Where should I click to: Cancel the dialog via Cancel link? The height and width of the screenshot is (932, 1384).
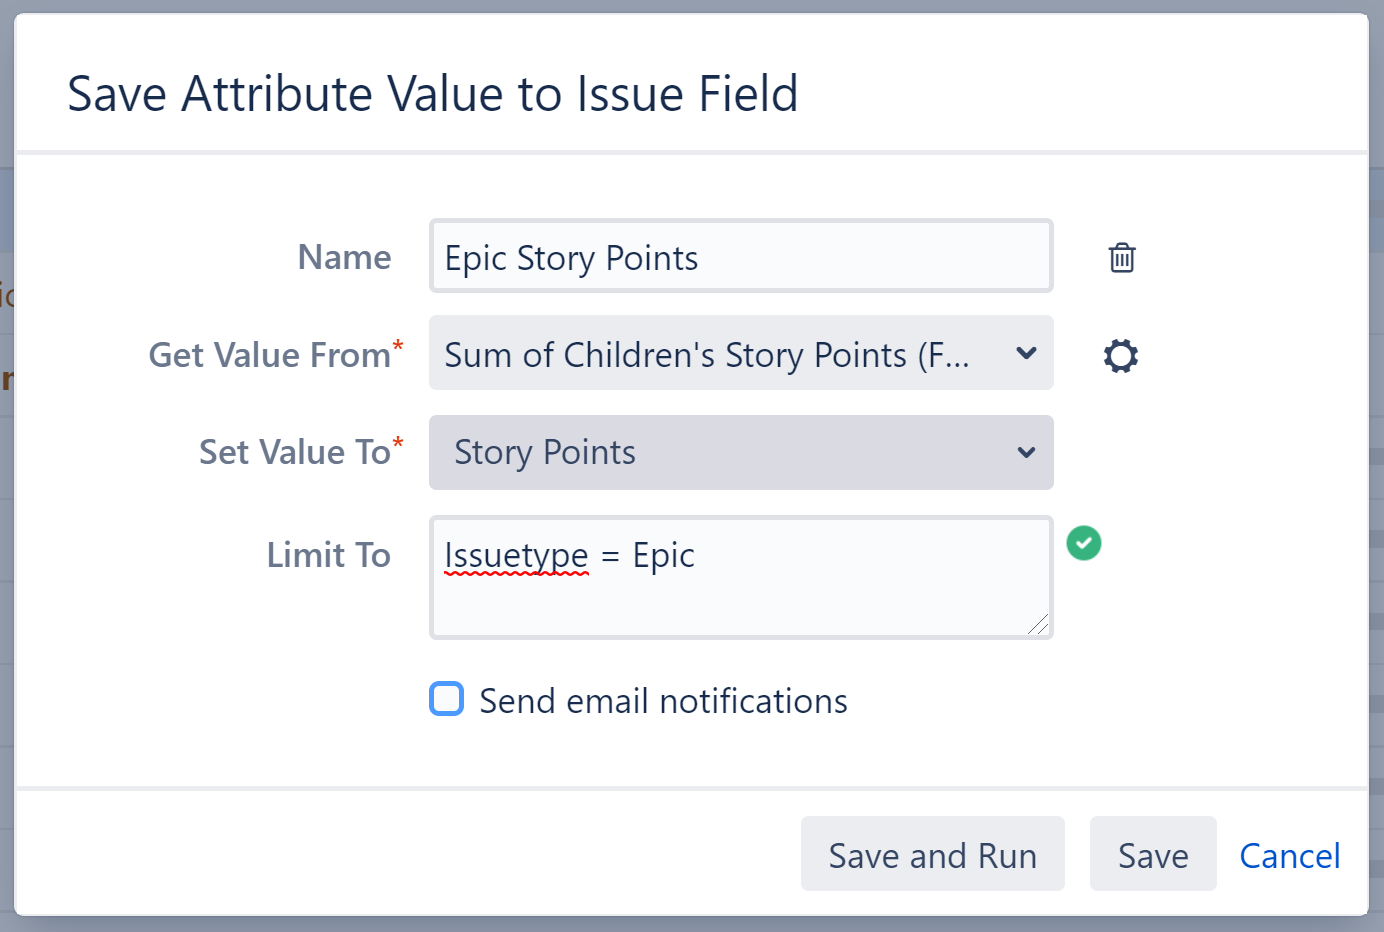click(1289, 856)
